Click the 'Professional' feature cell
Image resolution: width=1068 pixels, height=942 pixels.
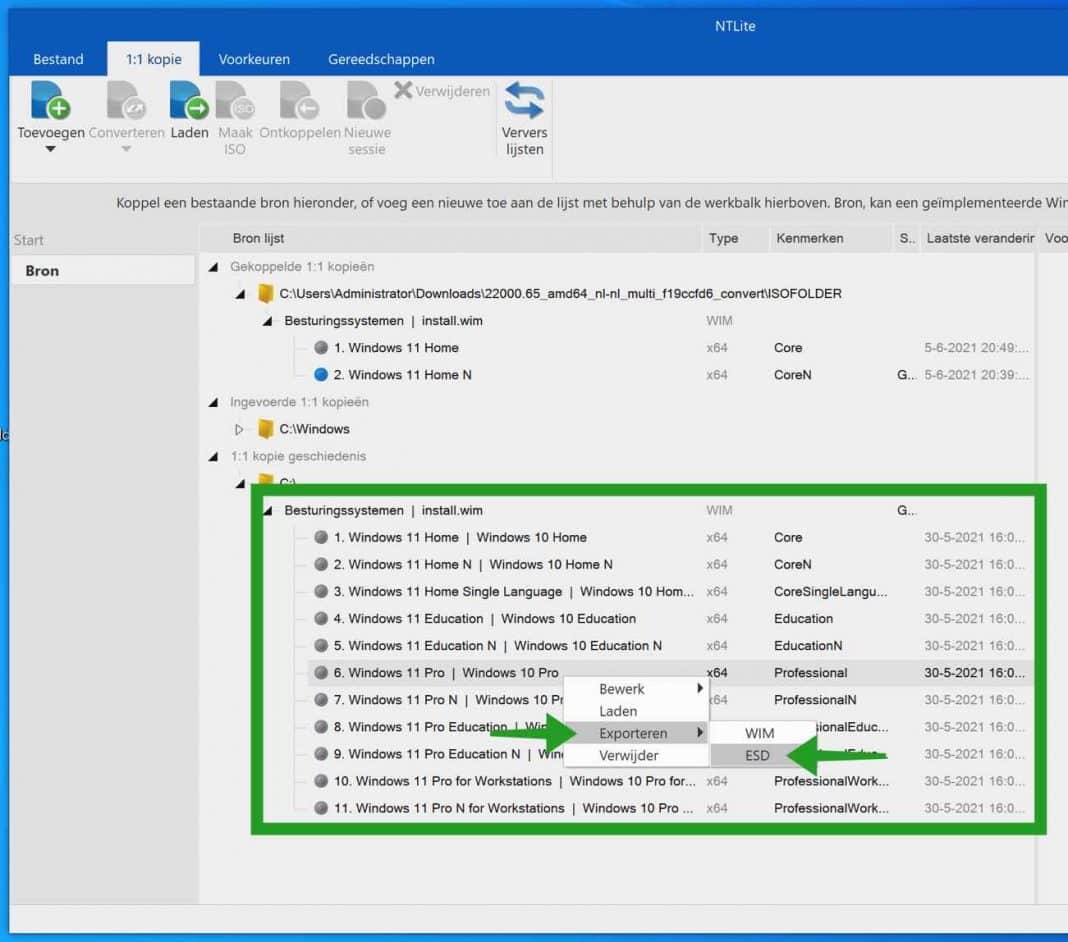tap(811, 673)
